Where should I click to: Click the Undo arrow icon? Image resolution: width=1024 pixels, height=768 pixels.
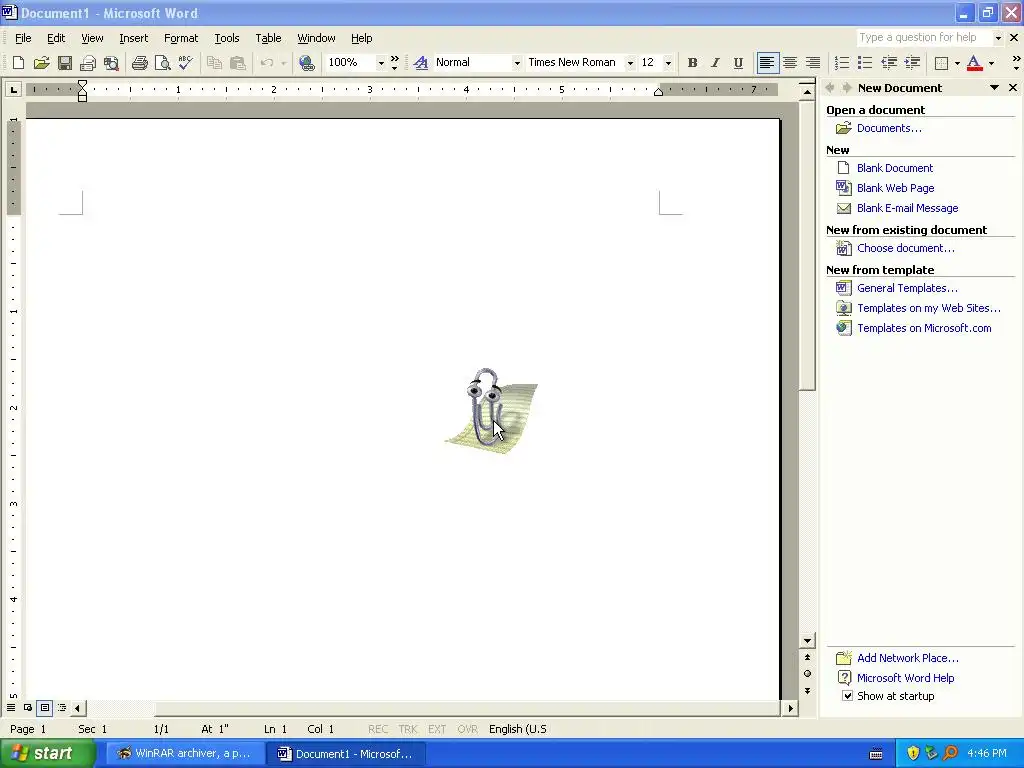click(x=266, y=63)
